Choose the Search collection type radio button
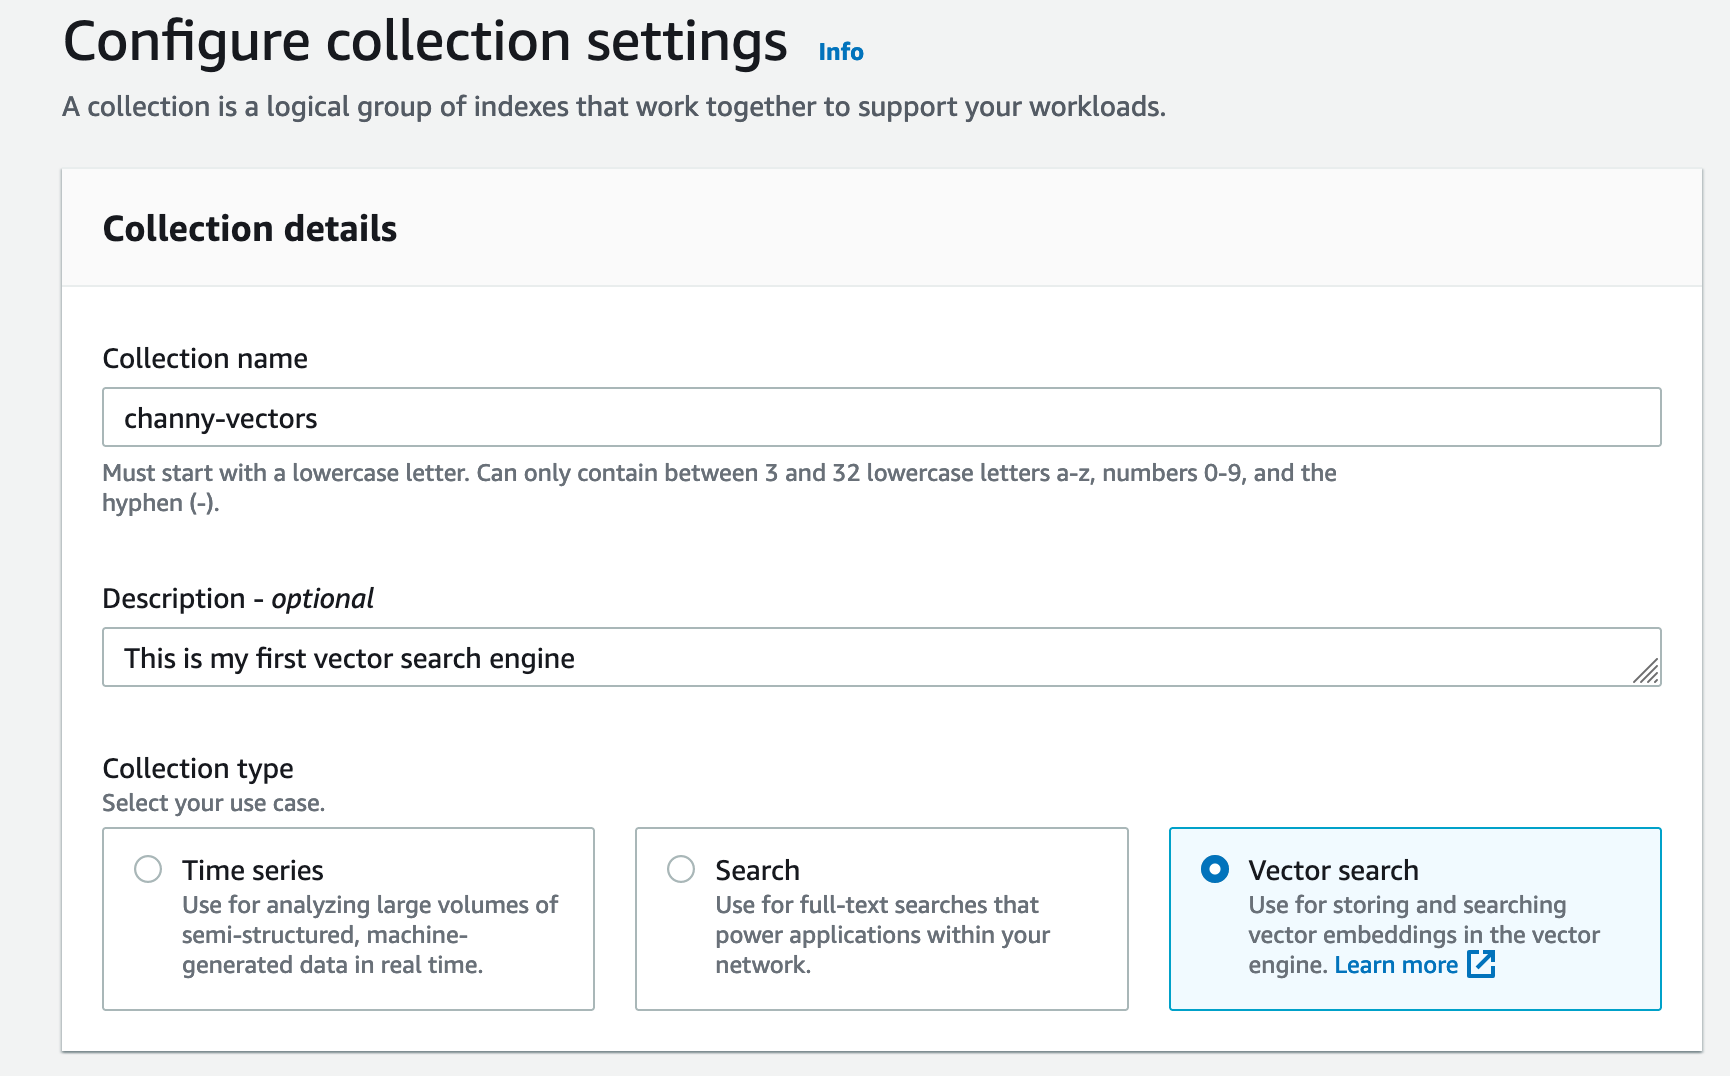Image resolution: width=1730 pixels, height=1076 pixels. click(681, 869)
